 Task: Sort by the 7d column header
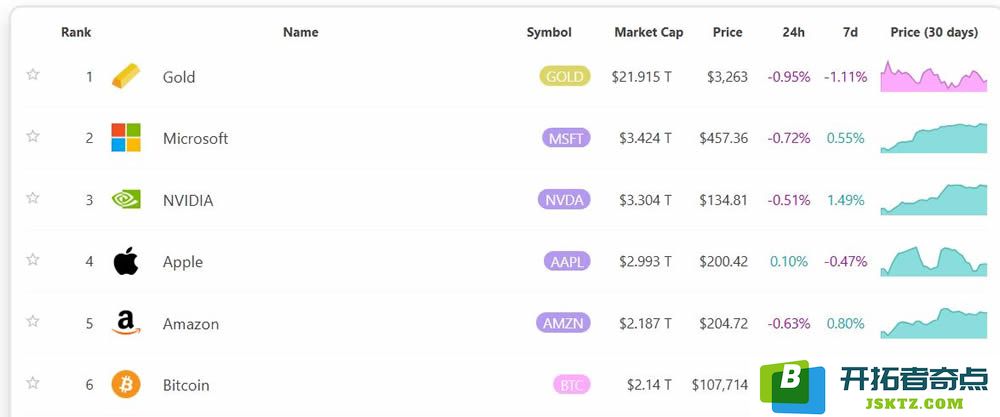click(850, 33)
